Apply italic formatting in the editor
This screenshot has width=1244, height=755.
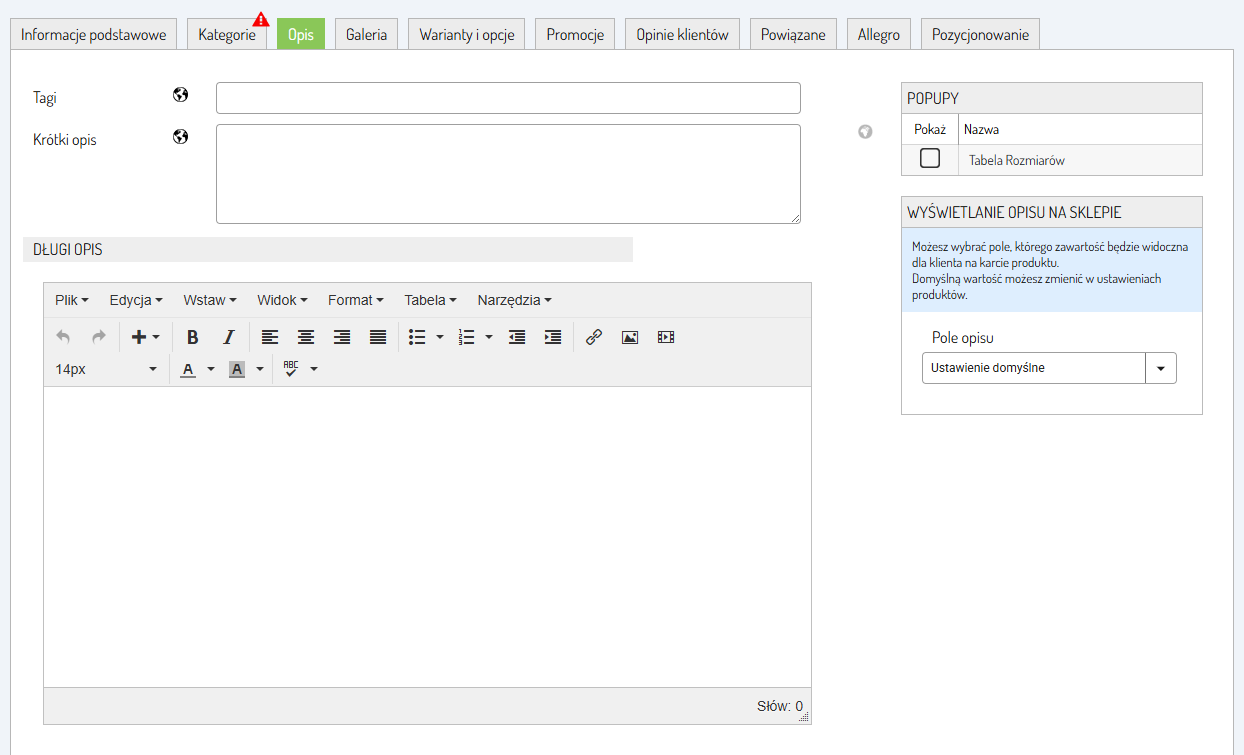pyautogui.click(x=228, y=338)
